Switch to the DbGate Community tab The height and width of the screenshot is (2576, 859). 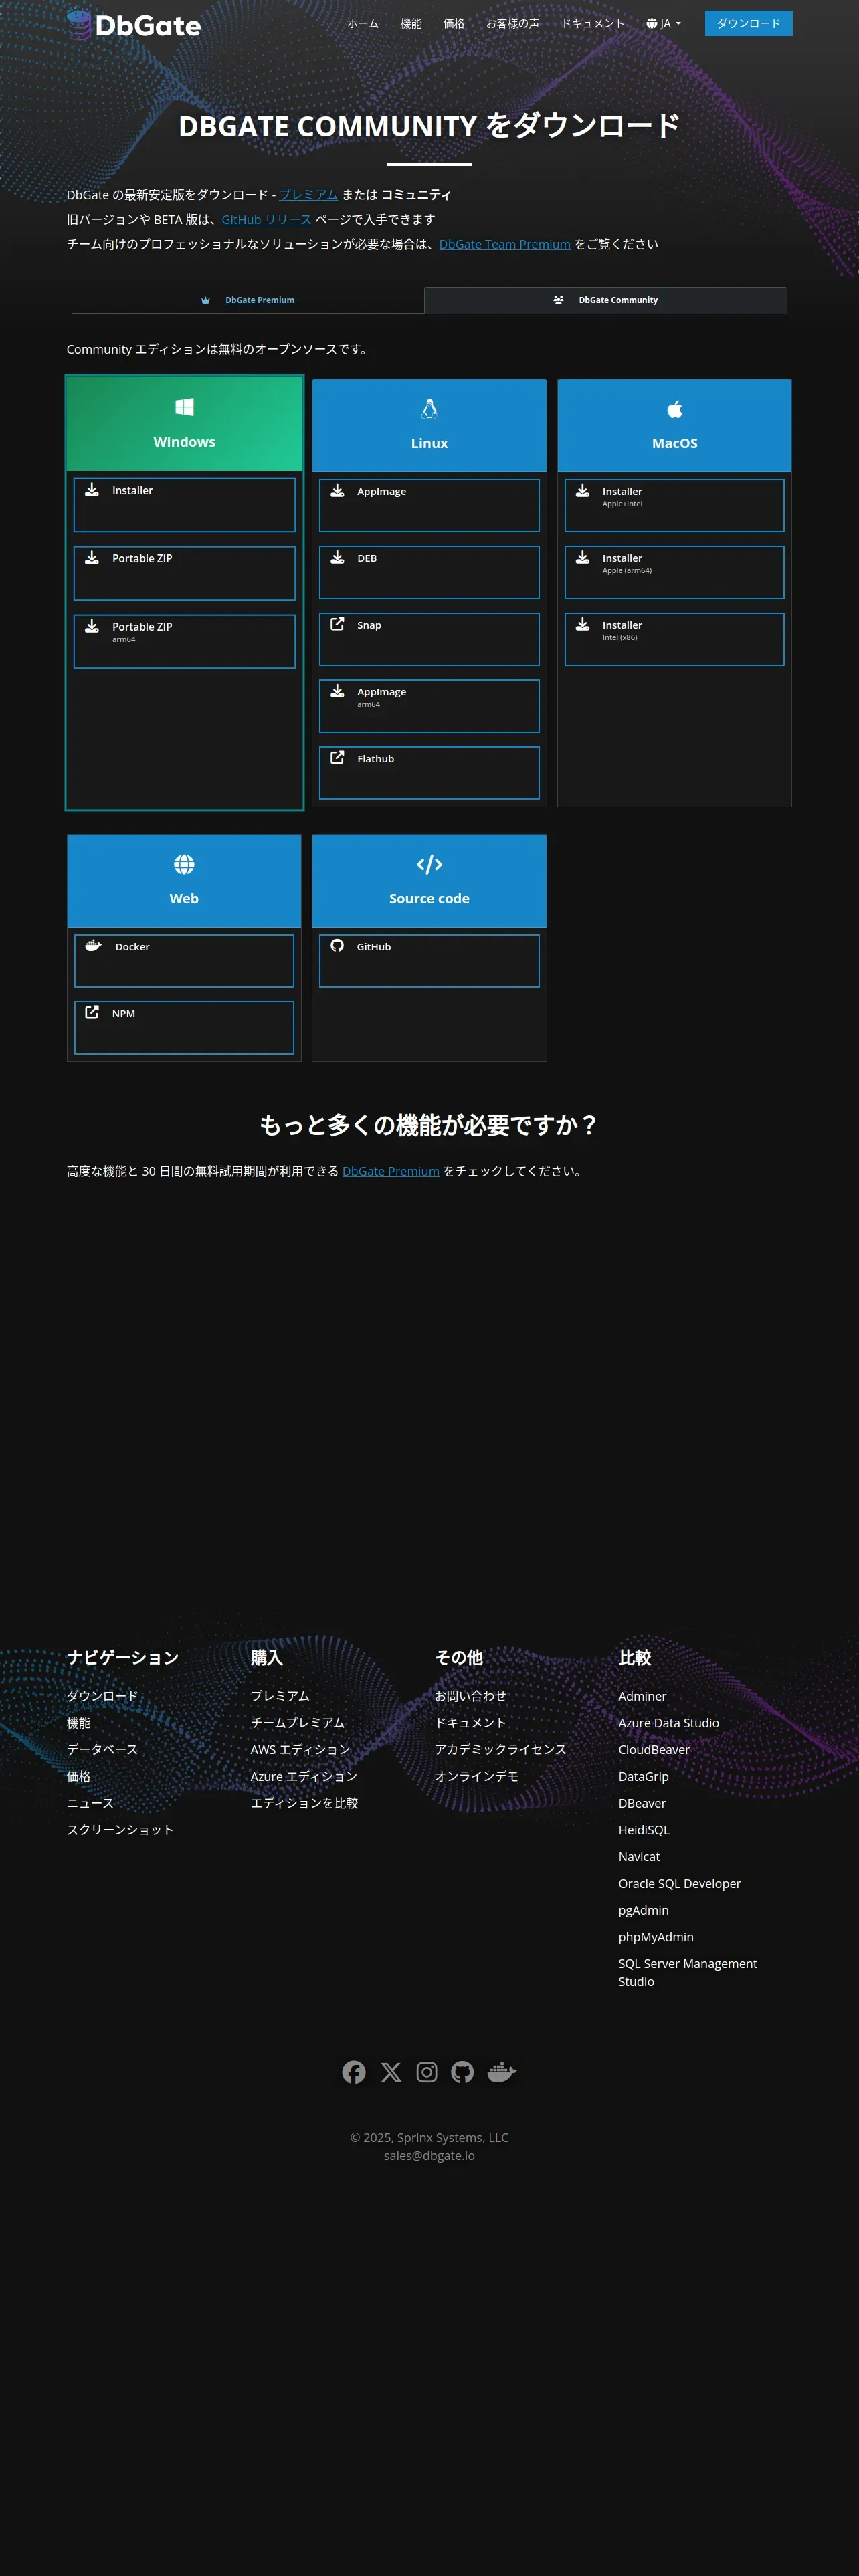[x=606, y=300]
